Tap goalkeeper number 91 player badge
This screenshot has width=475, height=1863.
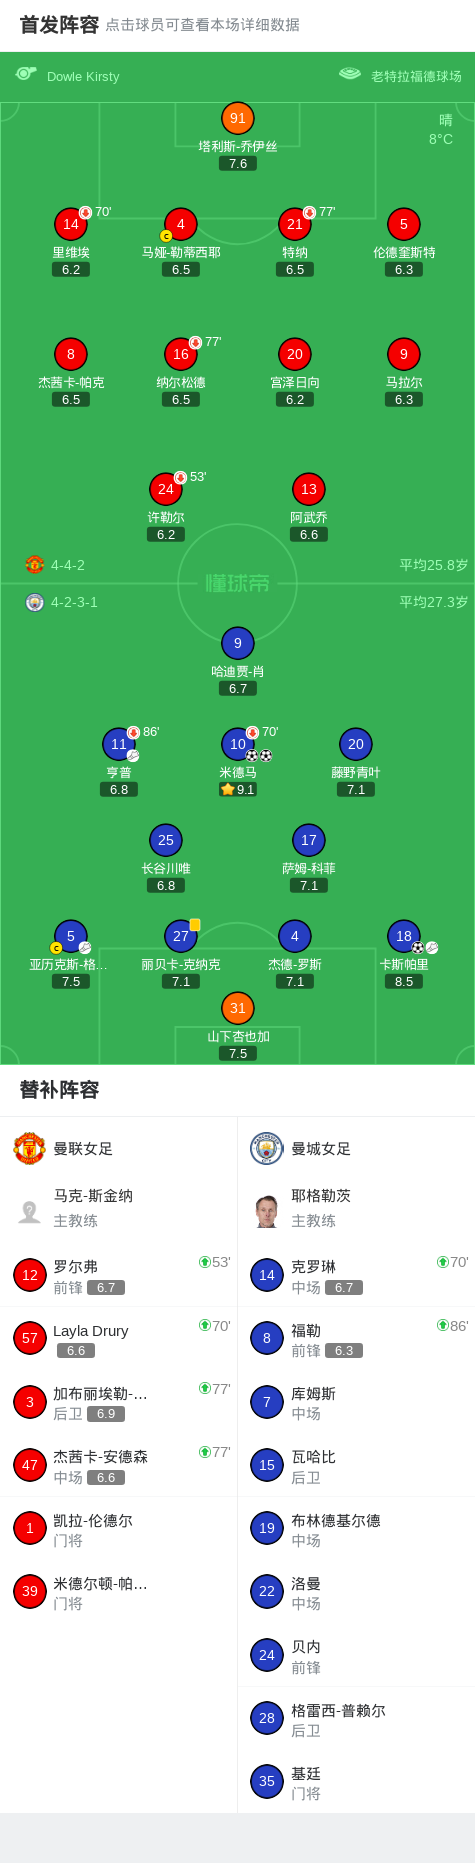pos(237,118)
